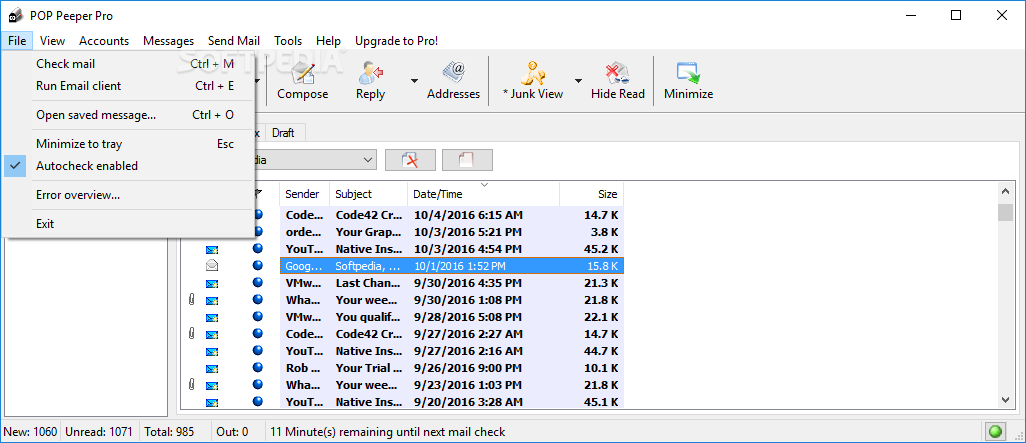This screenshot has width=1026, height=443.
Task: Click the next mail check countdown text
Action: tap(387, 432)
